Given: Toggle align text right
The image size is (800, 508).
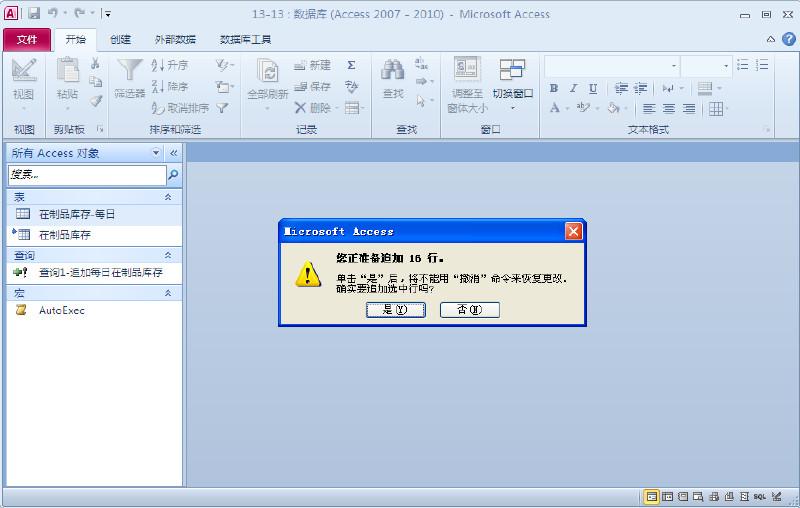Looking at the screenshot, I should pos(689,108).
